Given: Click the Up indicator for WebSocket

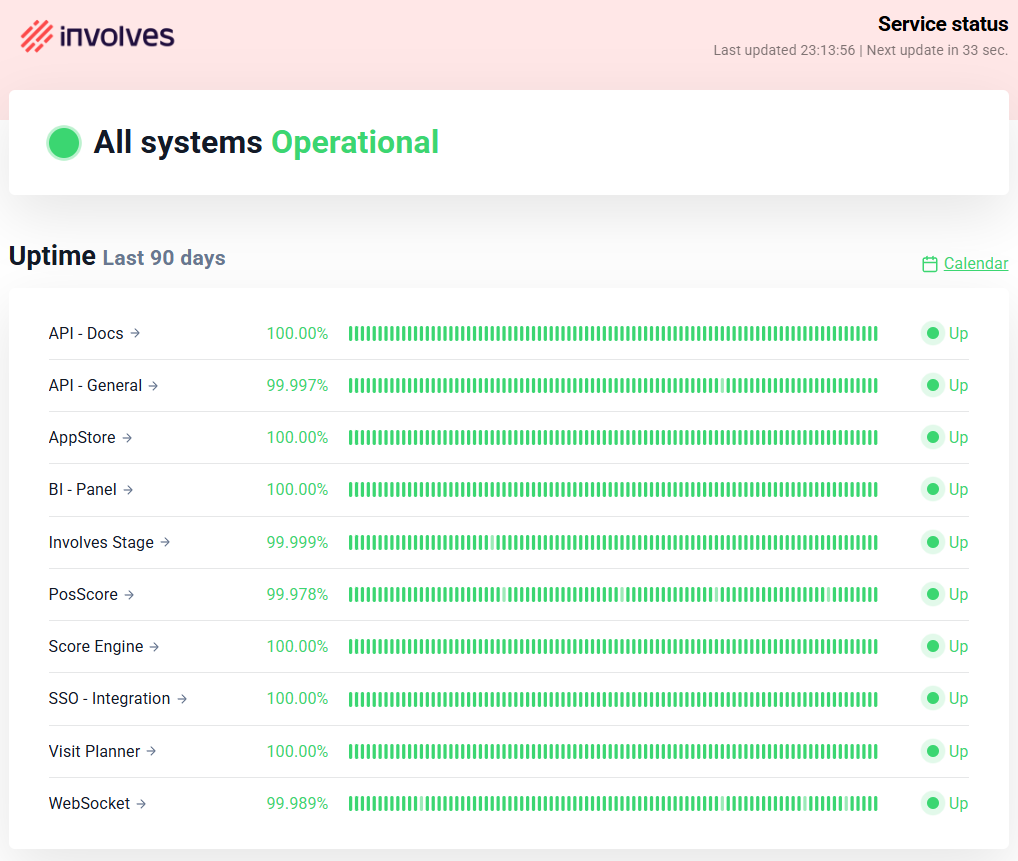Looking at the screenshot, I should tap(944, 803).
